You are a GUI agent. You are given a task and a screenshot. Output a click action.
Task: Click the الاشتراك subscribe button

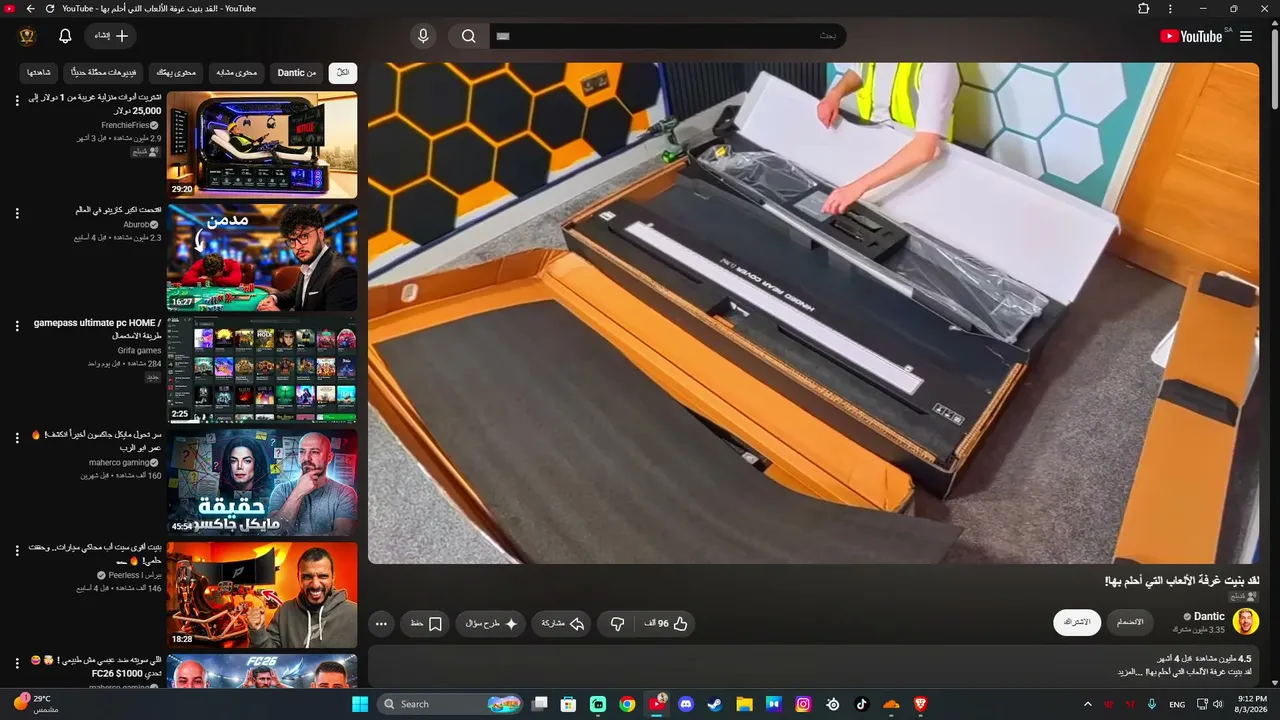1077,622
